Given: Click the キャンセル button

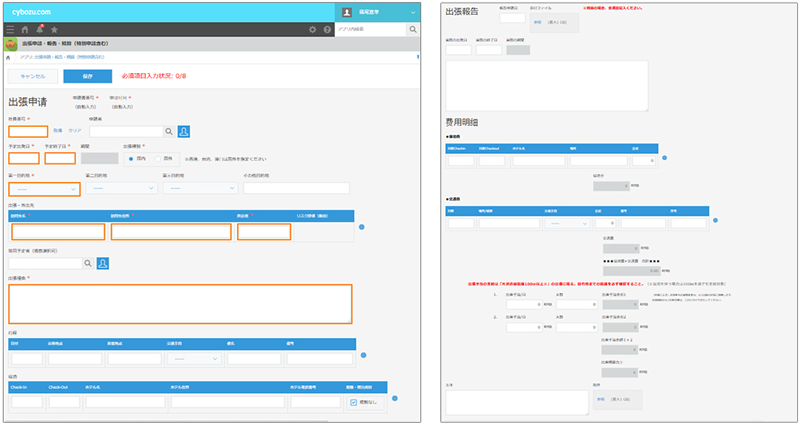Looking at the screenshot, I should click(x=32, y=76).
